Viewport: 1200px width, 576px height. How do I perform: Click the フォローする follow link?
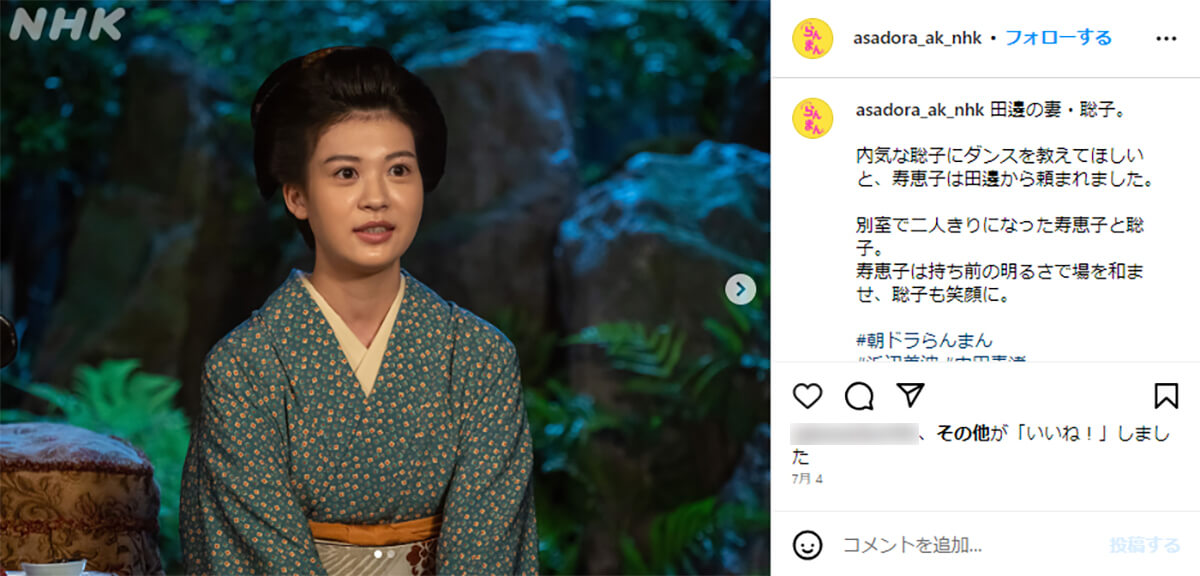point(1058,38)
